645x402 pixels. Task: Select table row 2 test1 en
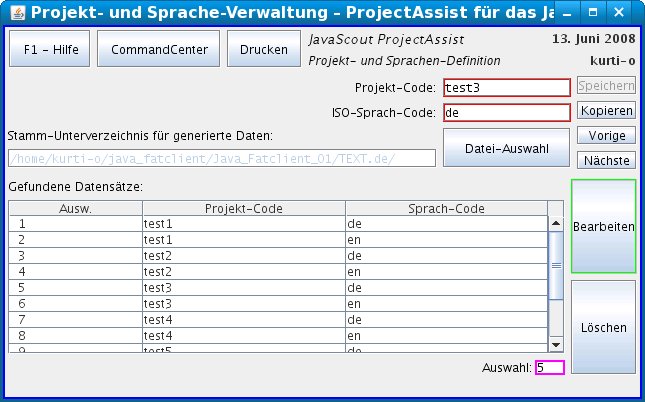click(243, 240)
